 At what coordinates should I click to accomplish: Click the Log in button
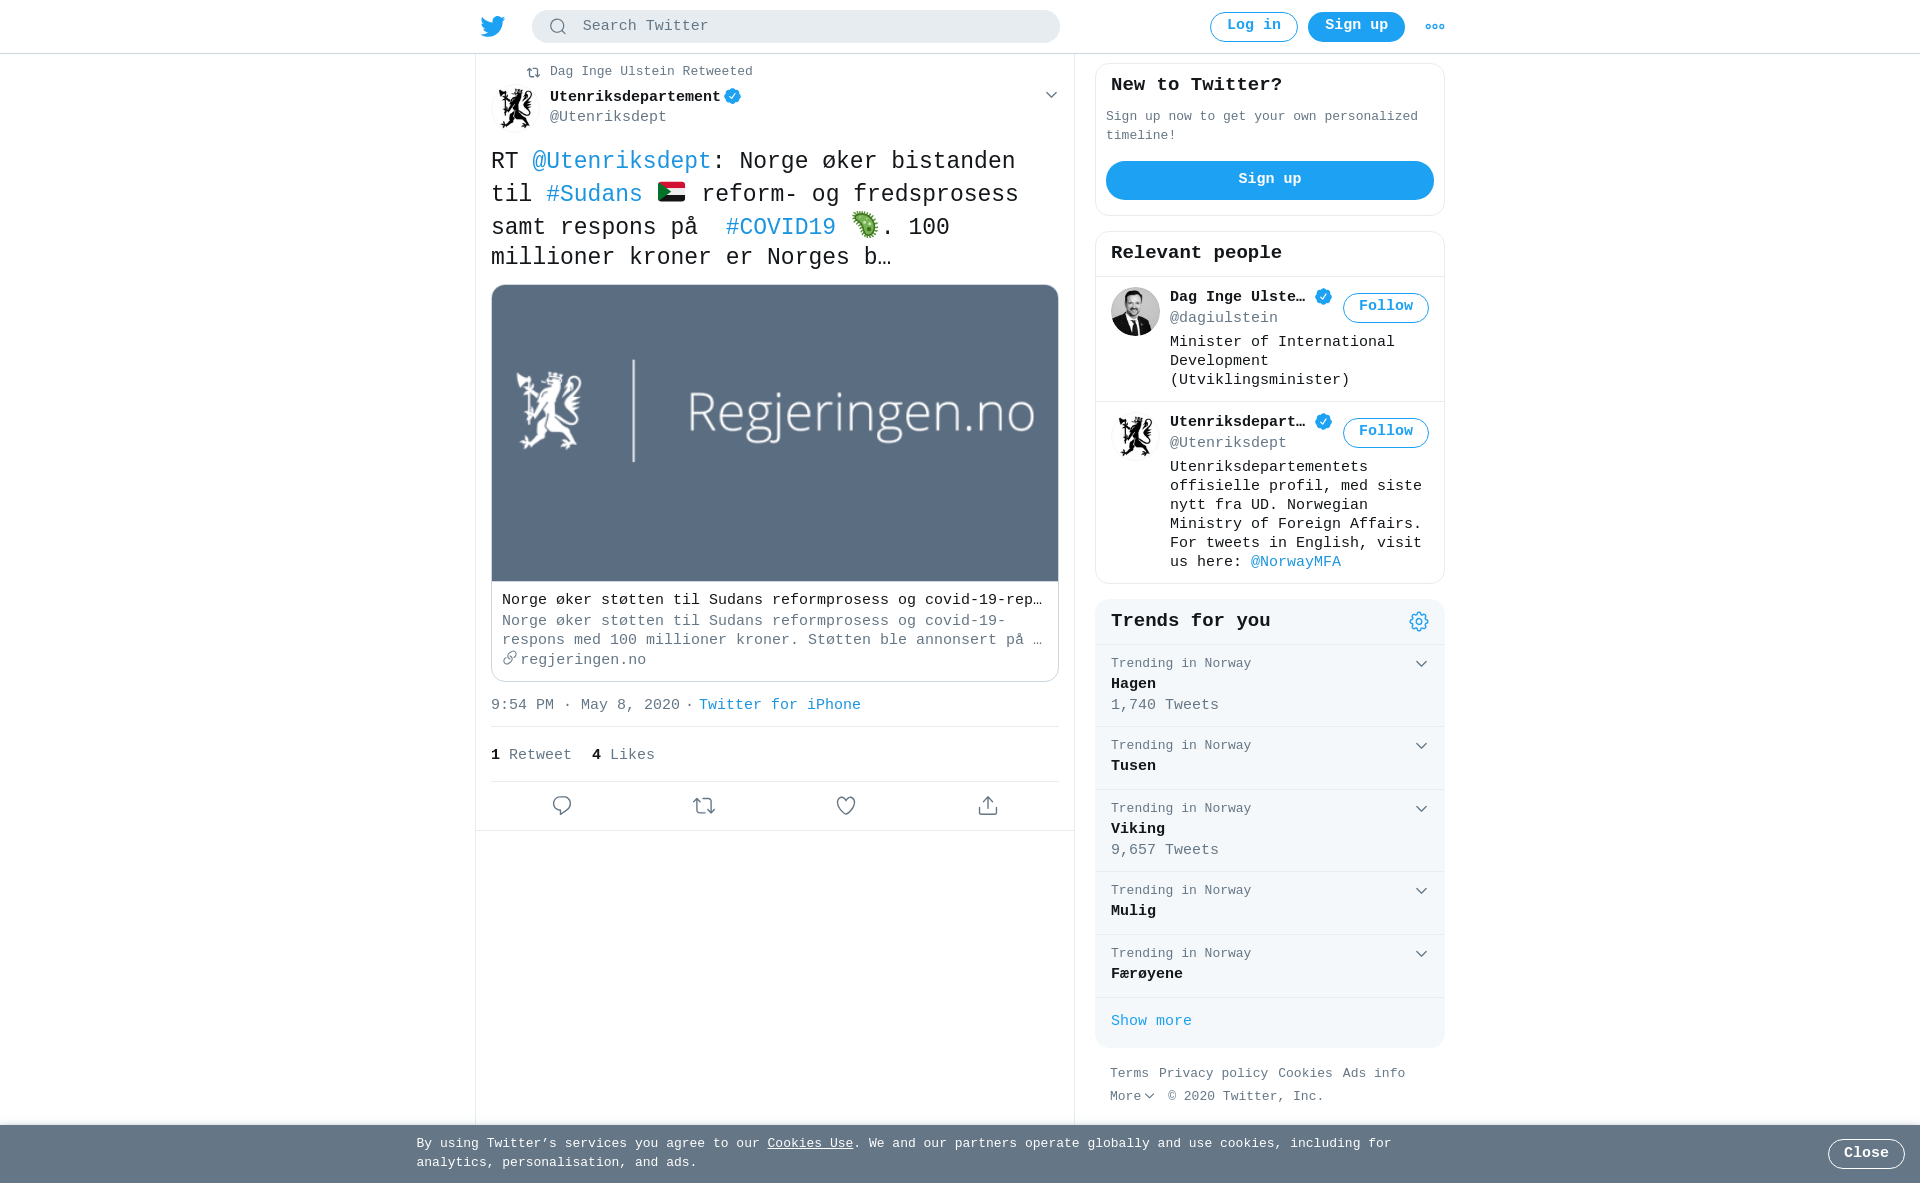point(1254,26)
